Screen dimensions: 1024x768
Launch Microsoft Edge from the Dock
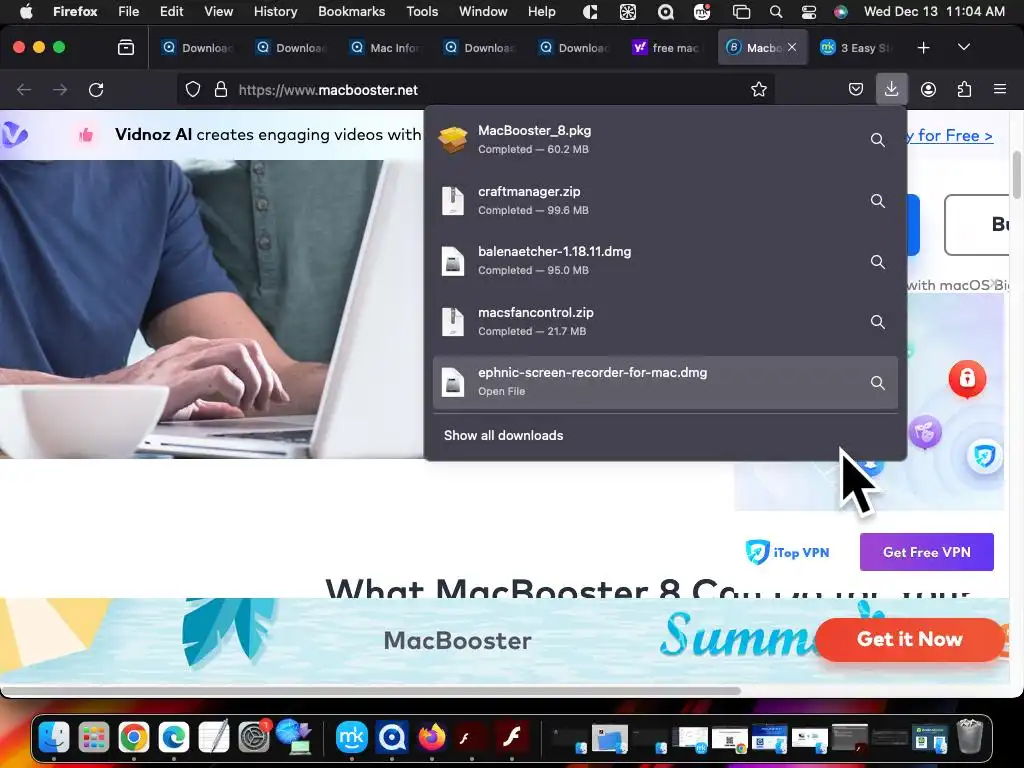(173, 737)
